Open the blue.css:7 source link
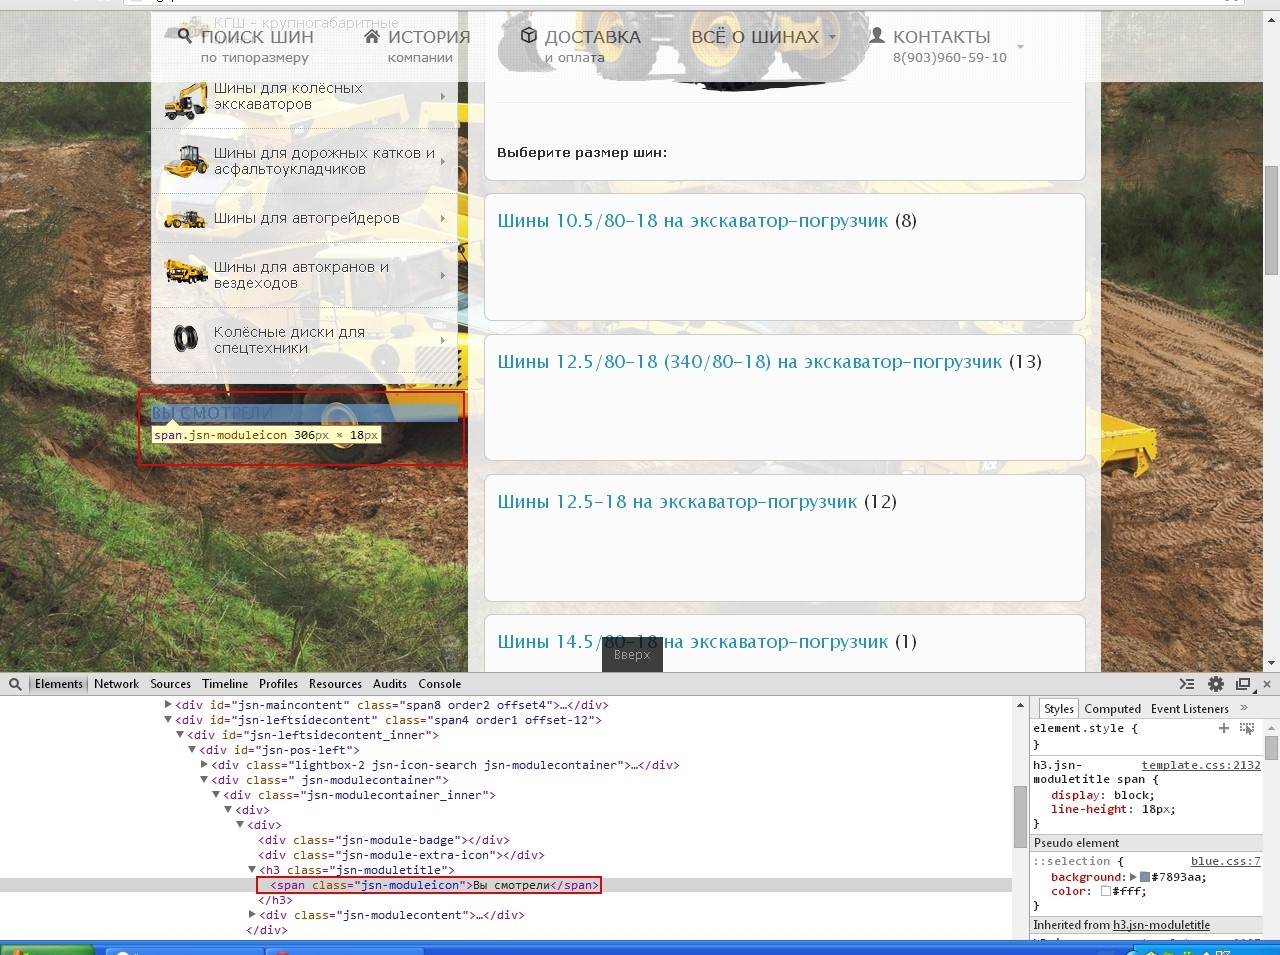The width and height of the screenshot is (1280, 955). click(1225, 861)
